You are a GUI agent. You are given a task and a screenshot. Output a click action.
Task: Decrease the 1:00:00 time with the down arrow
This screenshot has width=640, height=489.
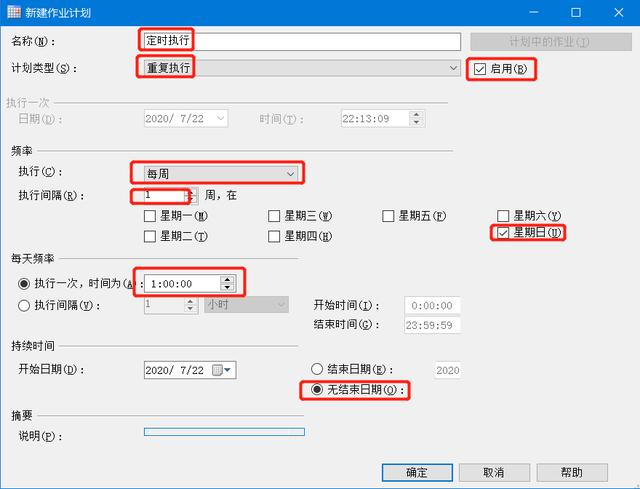pyautogui.click(x=227, y=287)
